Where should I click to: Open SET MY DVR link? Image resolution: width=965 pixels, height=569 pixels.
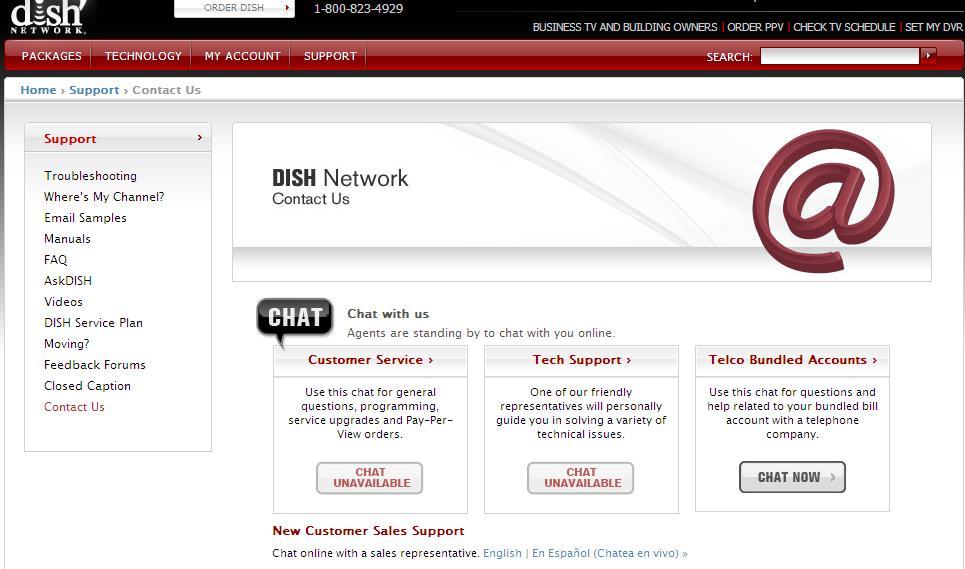(934, 27)
